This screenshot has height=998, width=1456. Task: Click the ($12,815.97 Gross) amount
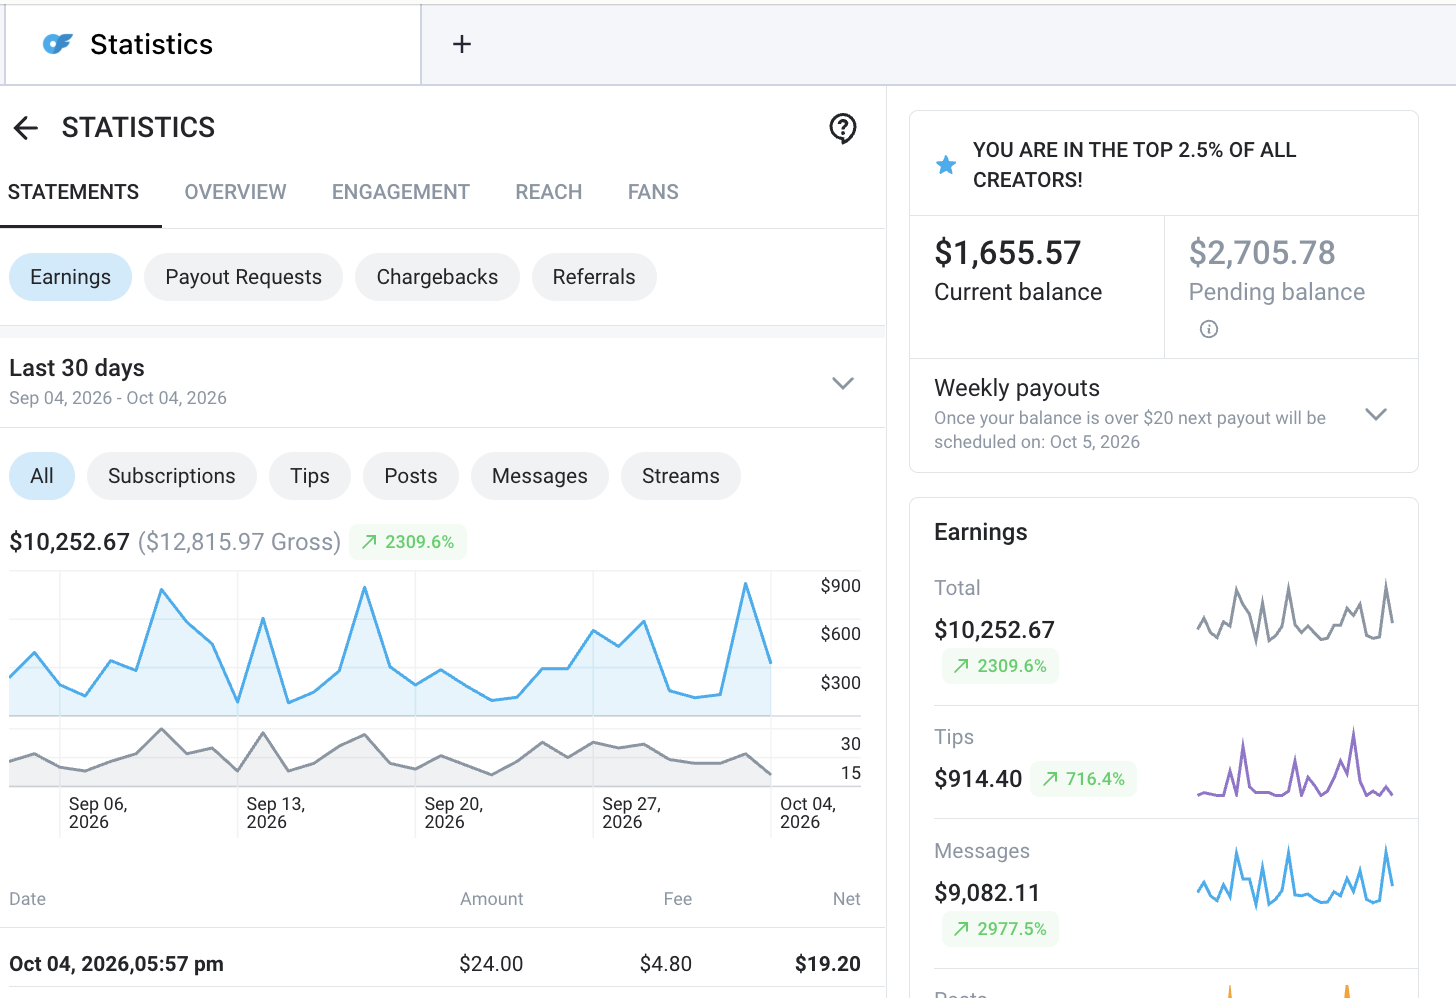(239, 542)
